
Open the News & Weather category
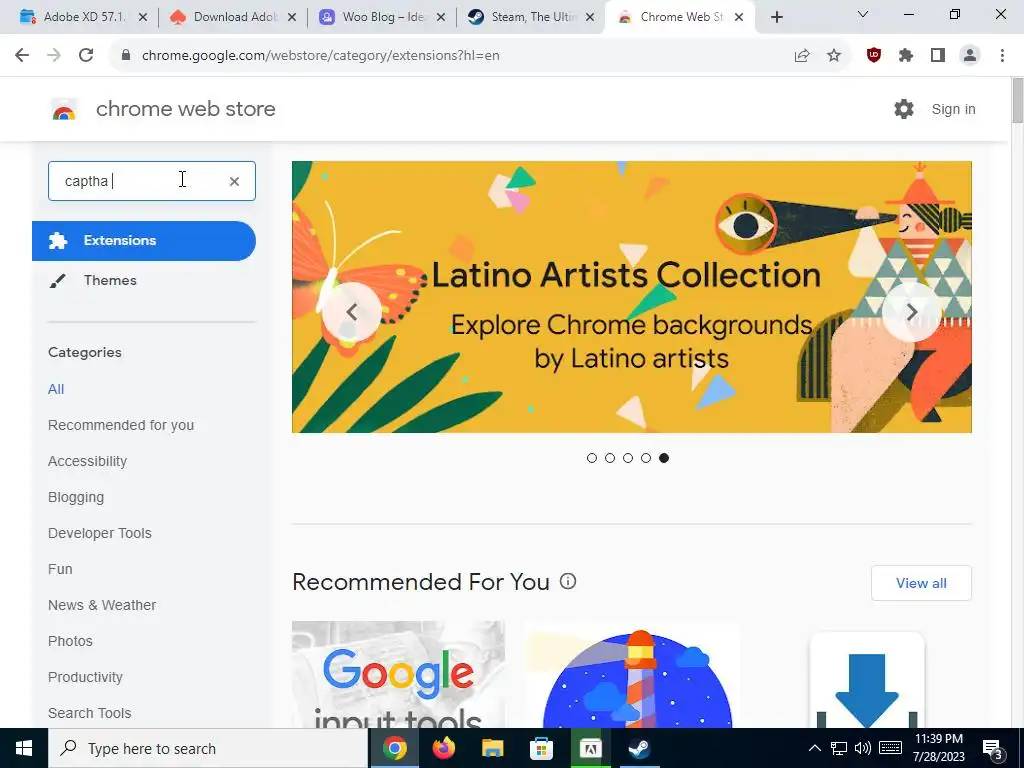point(102,605)
